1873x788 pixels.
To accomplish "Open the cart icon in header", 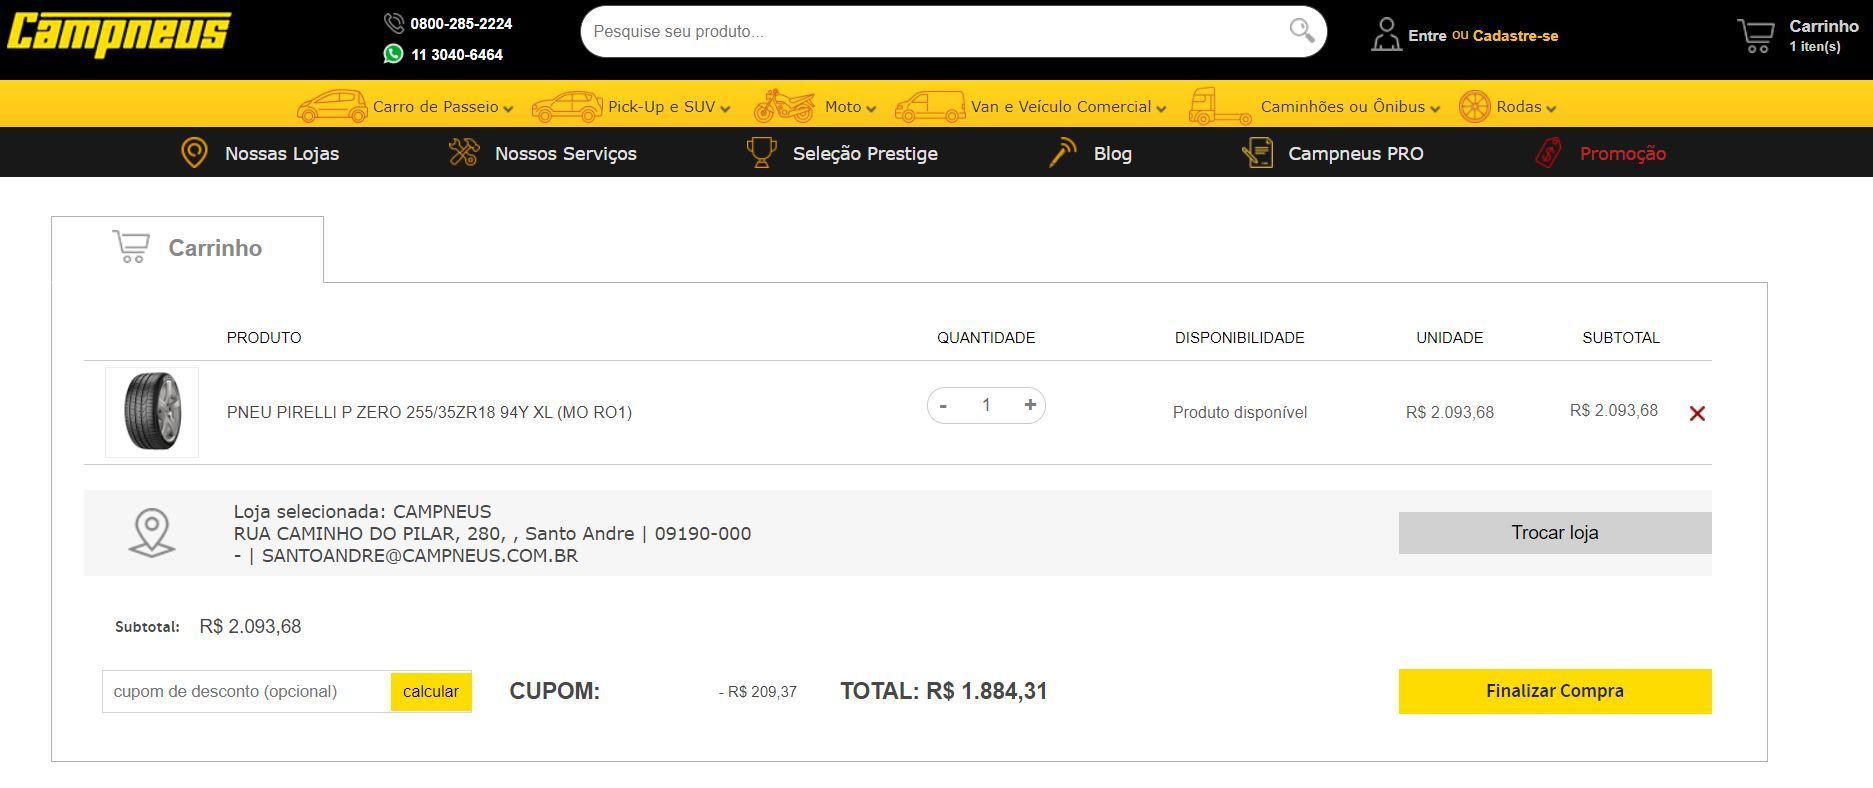I will (1756, 35).
